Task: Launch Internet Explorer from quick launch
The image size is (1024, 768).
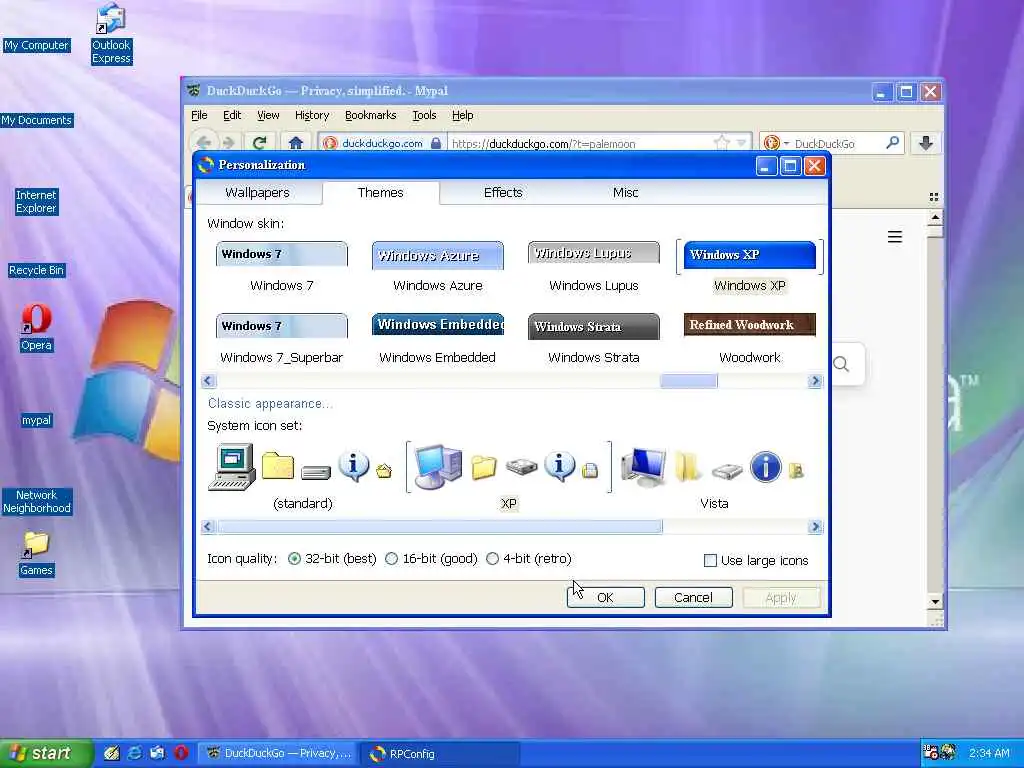Action: tap(135, 753)
